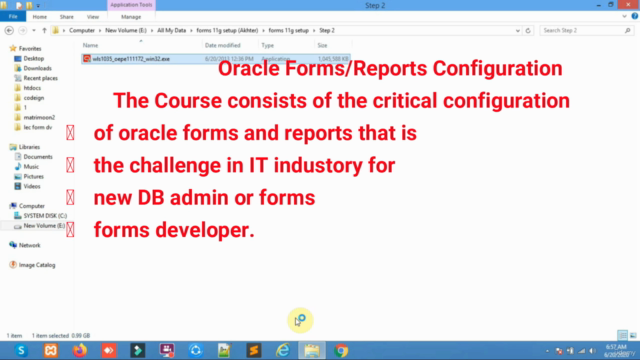Viewport: 640px width, 360px height.
Task: Click the wls1035 exe file icon
Action: pos(87,59)
